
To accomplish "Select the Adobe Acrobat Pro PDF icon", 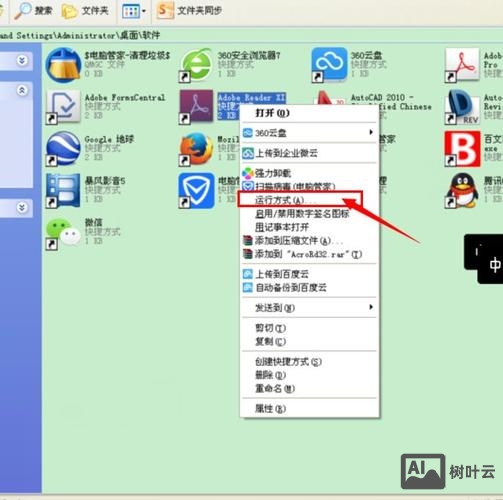I will click(x=462, y=65).
